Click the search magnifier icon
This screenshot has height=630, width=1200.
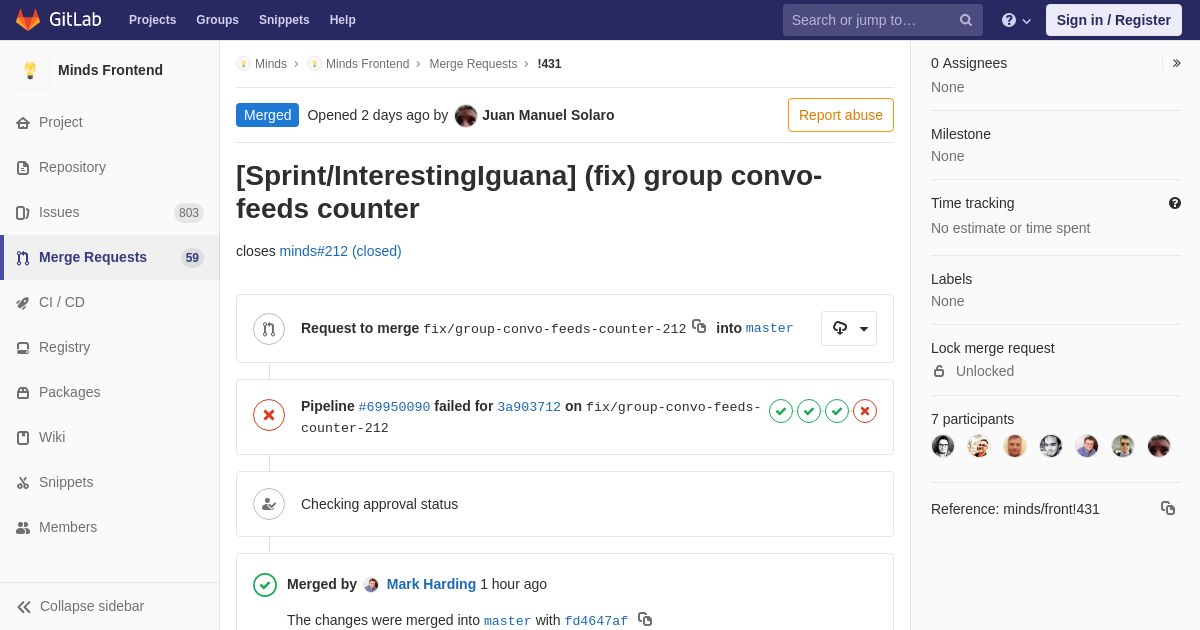(x=965, y=20)
